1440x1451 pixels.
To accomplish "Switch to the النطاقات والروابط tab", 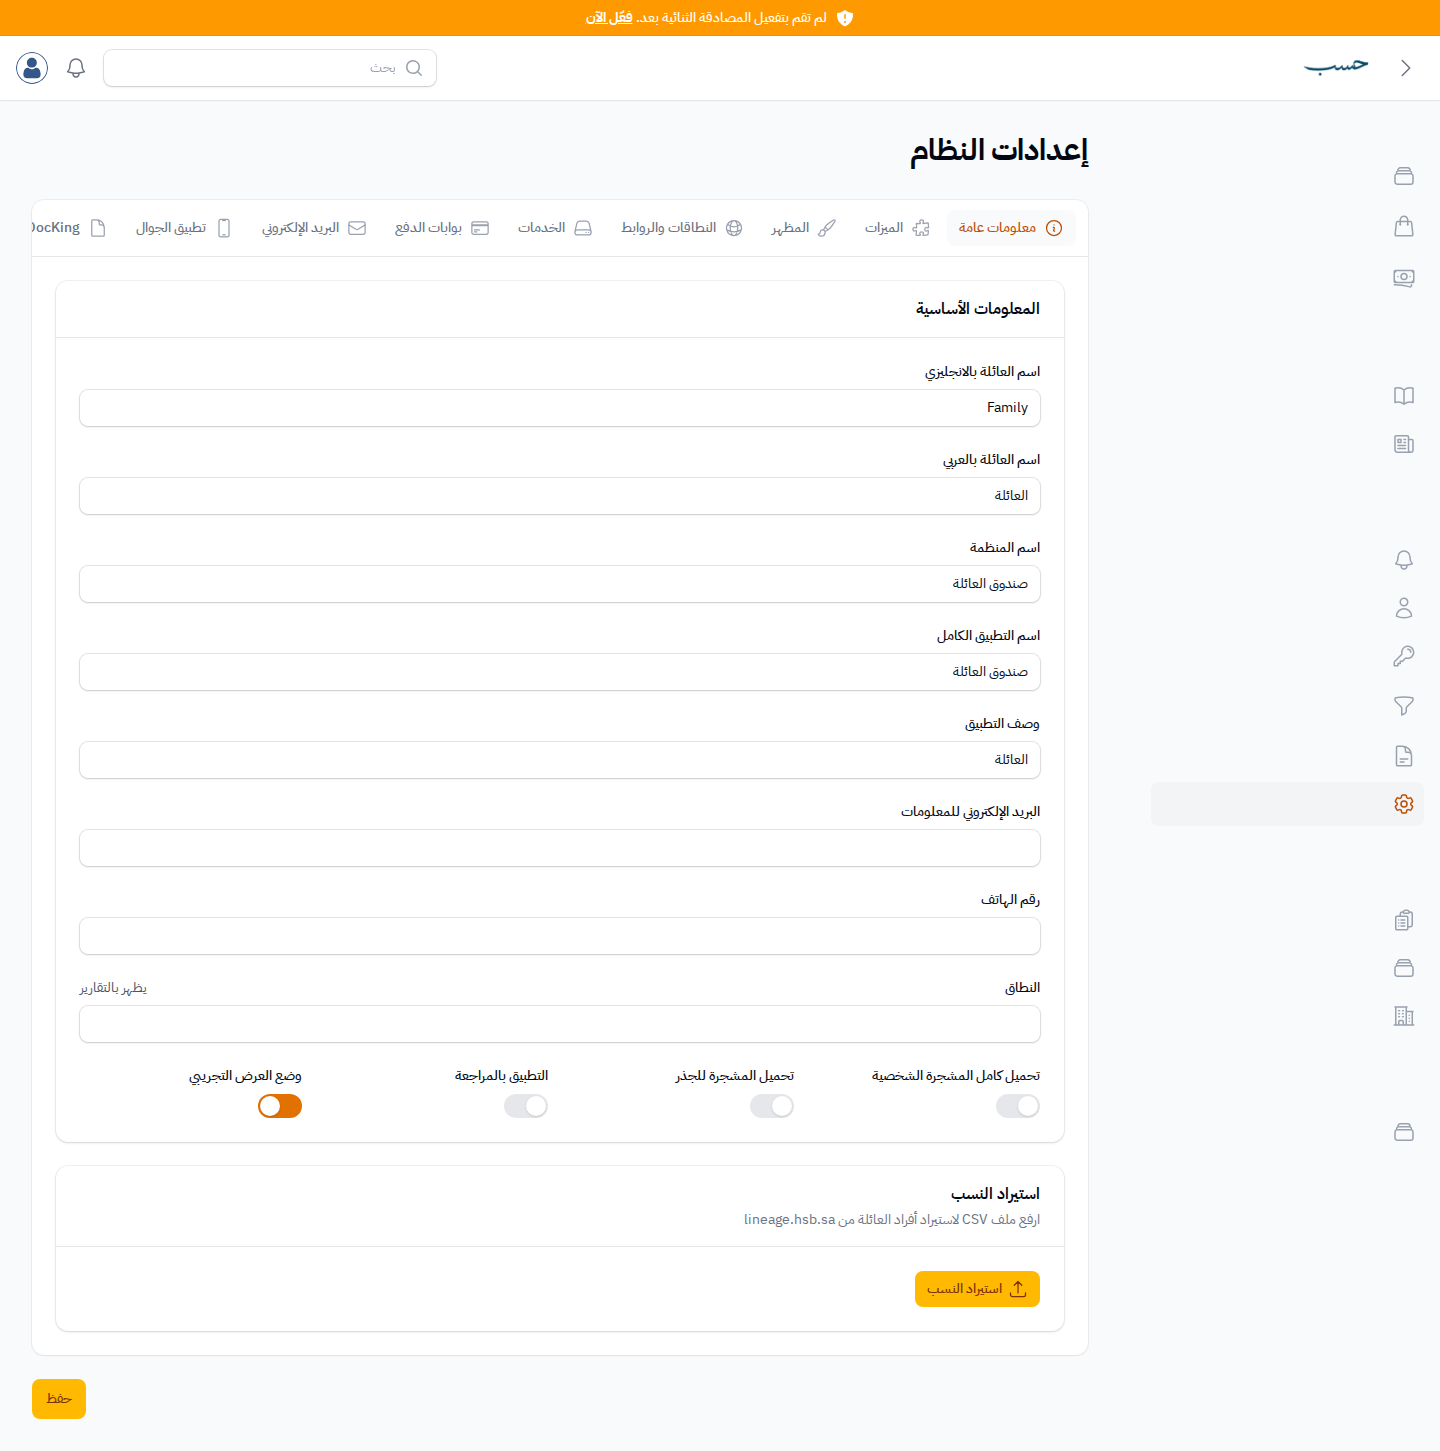I will [x=681, y=228].
